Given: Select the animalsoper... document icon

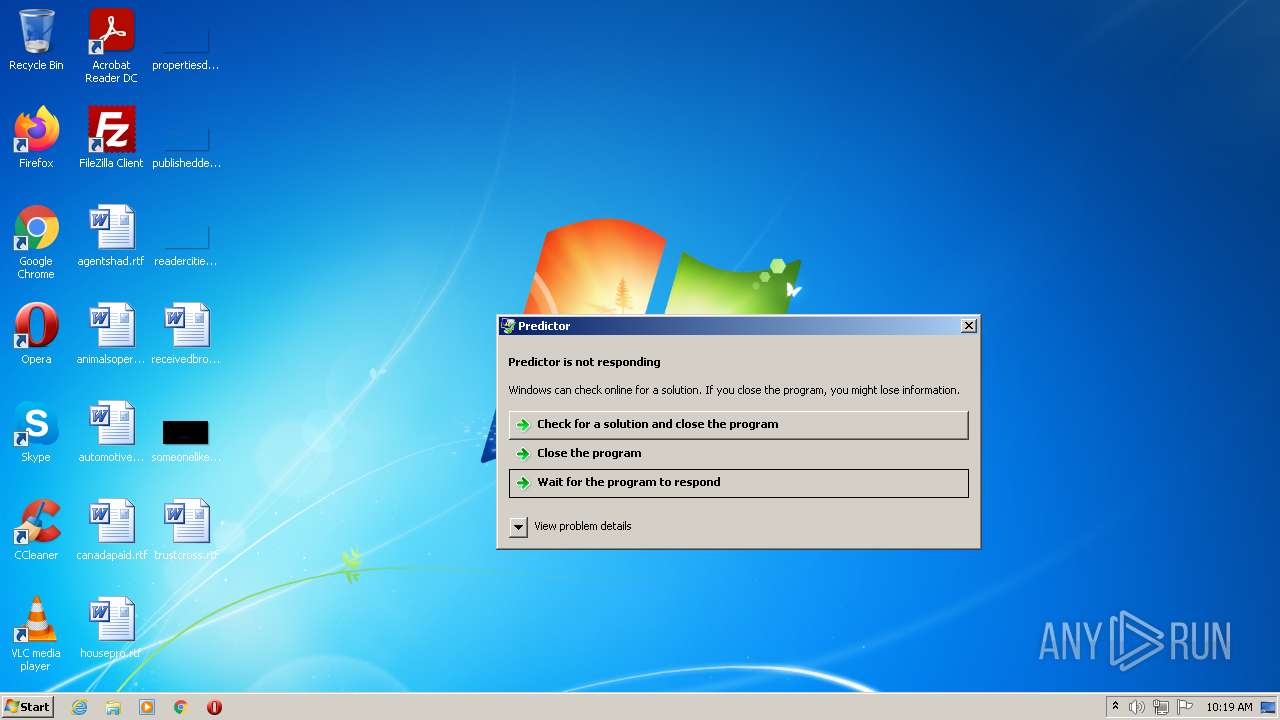Looking at the screenshot, I should [111, 335].
